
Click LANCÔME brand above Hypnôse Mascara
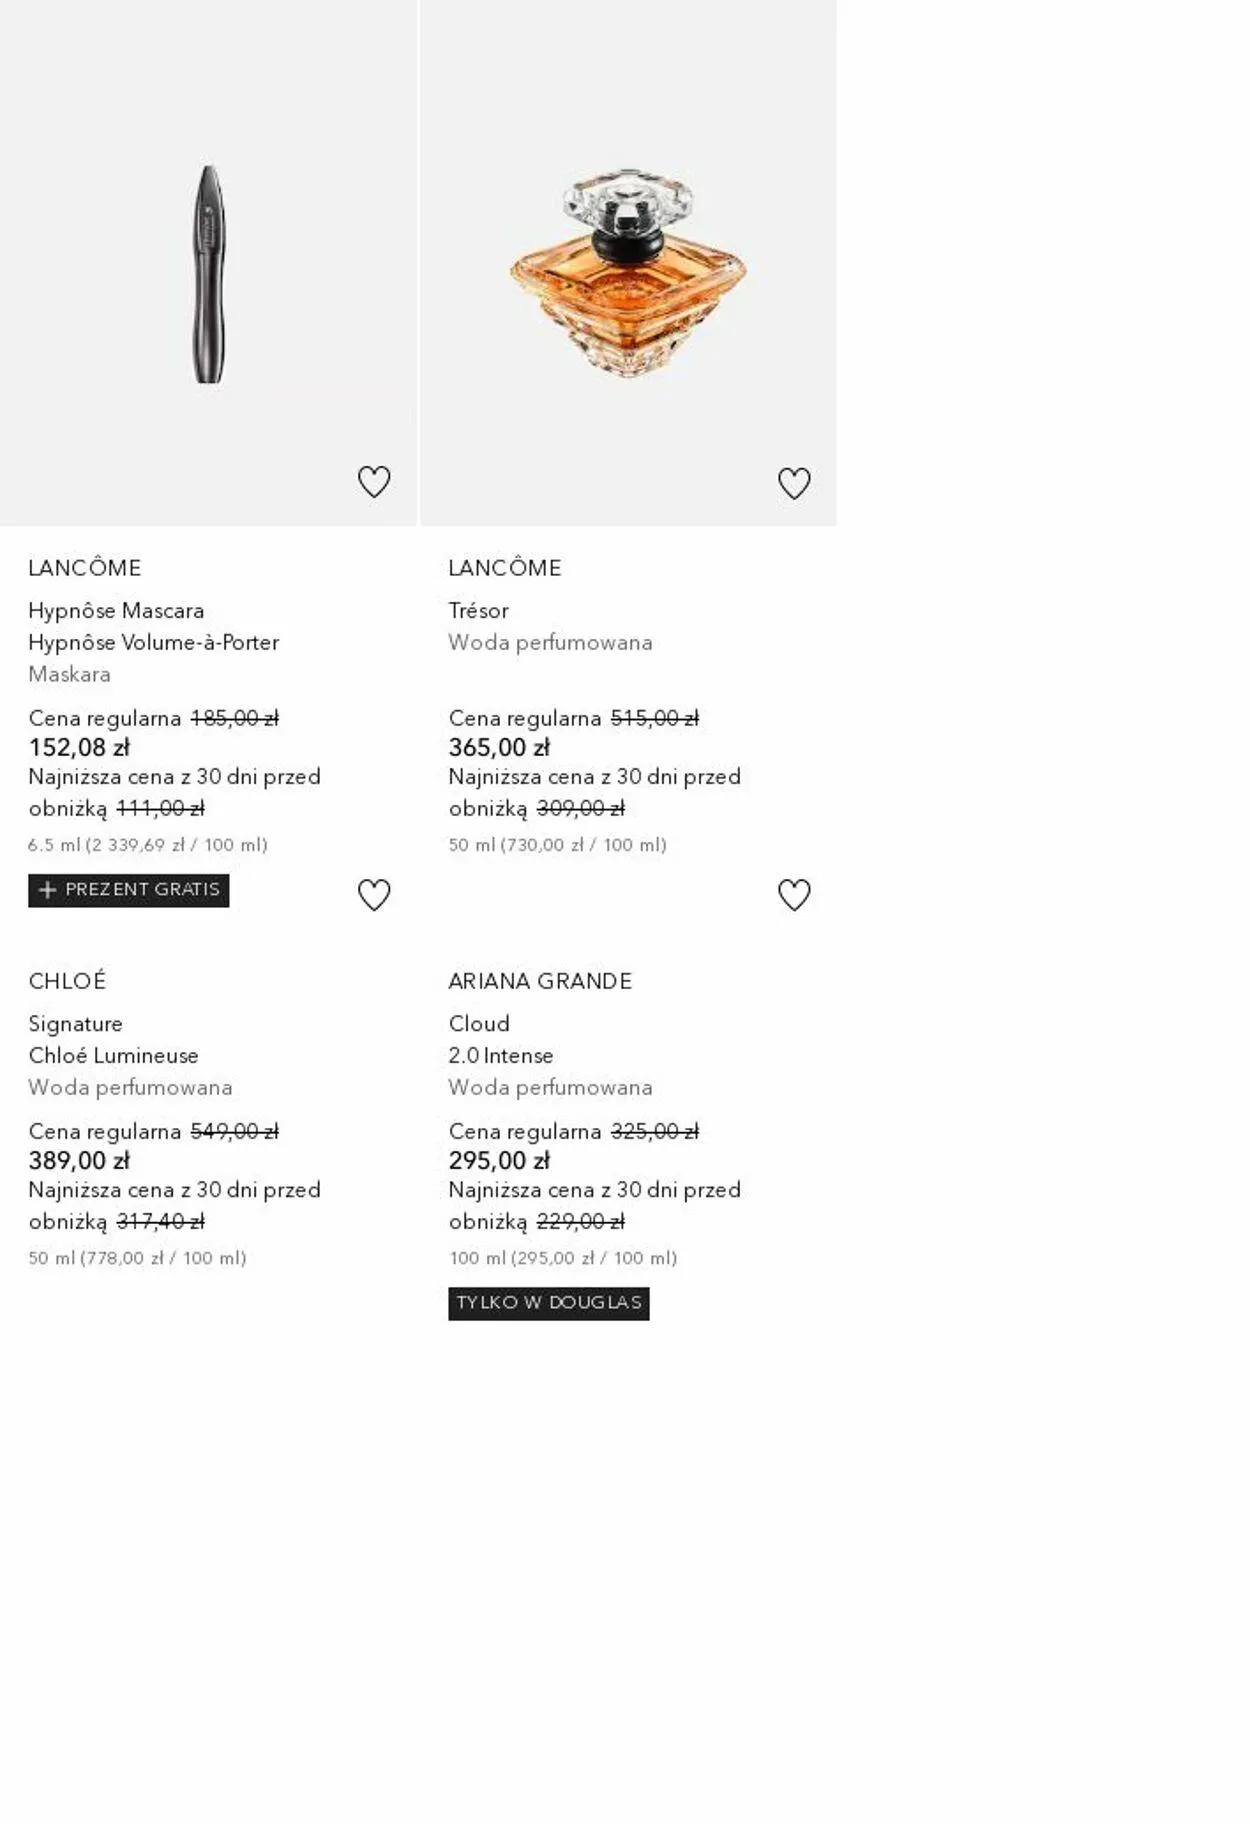(85, 568)
